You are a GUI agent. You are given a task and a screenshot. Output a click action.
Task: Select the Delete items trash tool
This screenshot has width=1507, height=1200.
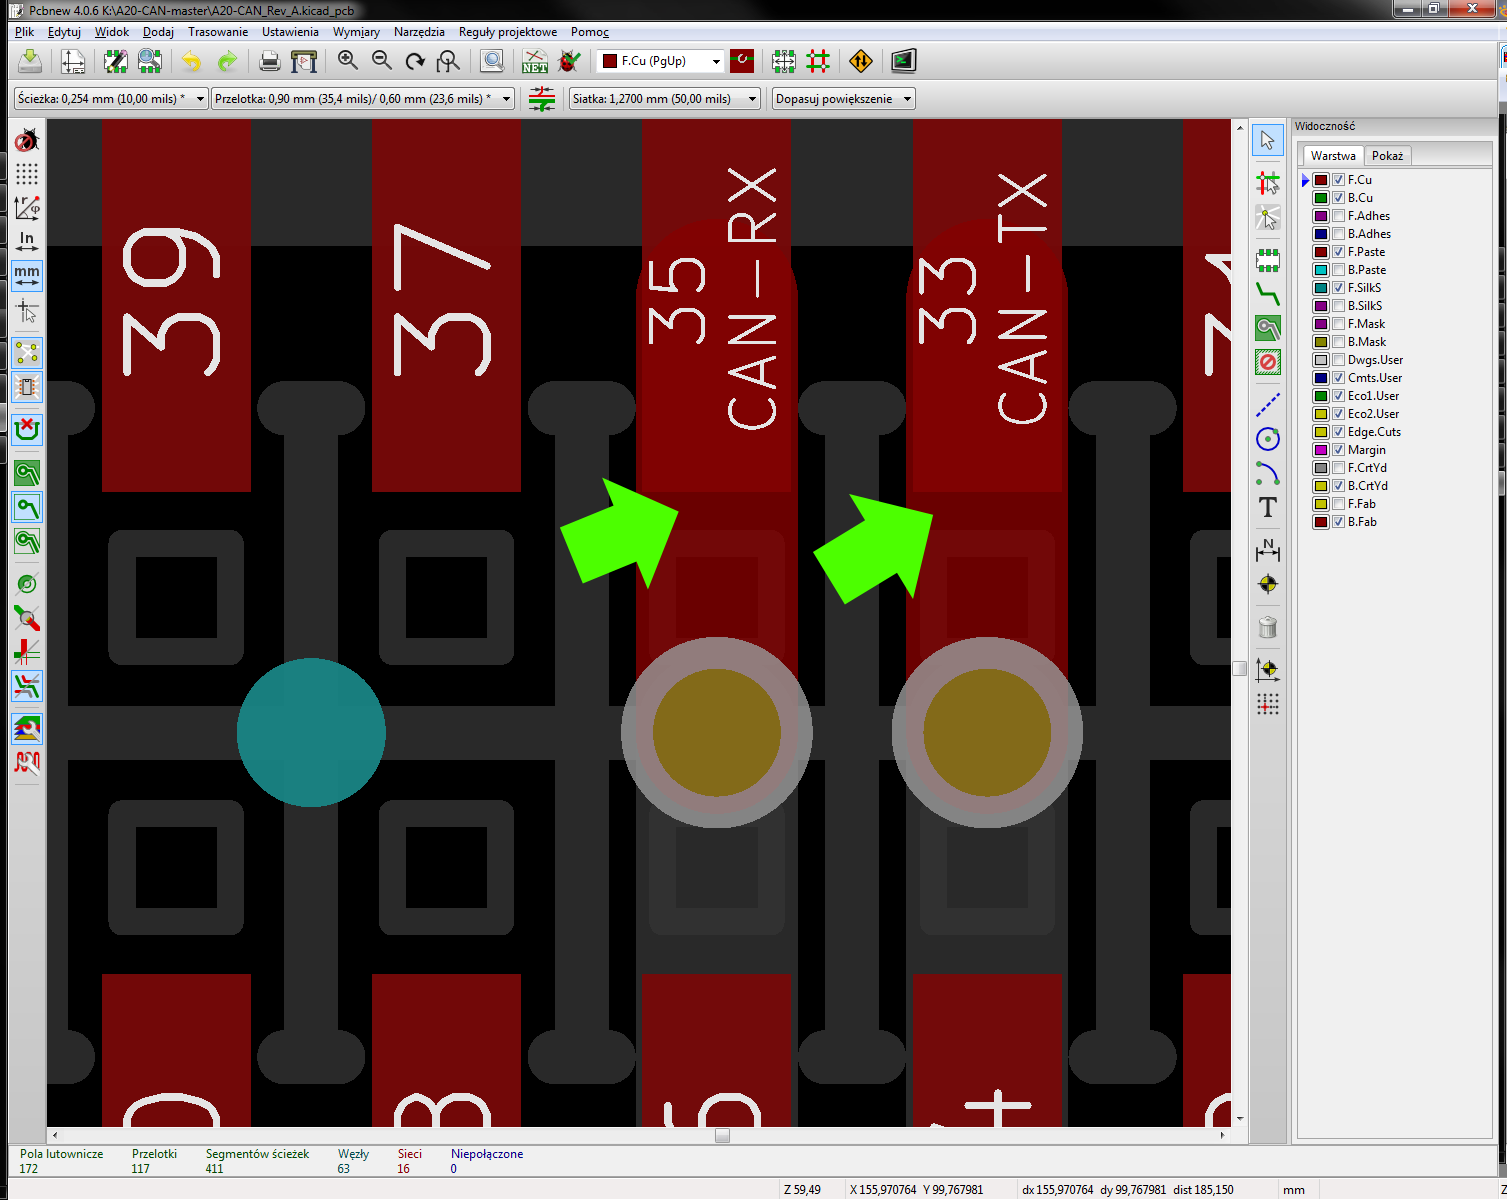click(x=1268, y=627)
